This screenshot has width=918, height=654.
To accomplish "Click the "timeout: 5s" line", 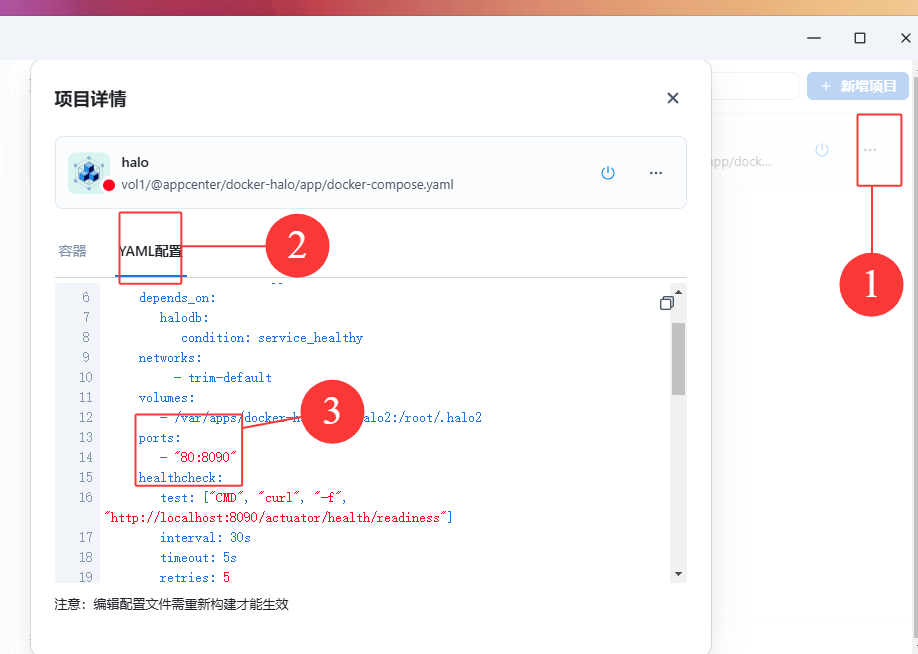I will coord(198,557).
